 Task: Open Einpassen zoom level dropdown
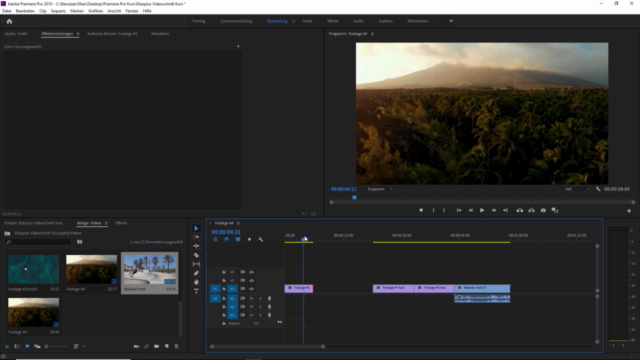click(380, 189)
